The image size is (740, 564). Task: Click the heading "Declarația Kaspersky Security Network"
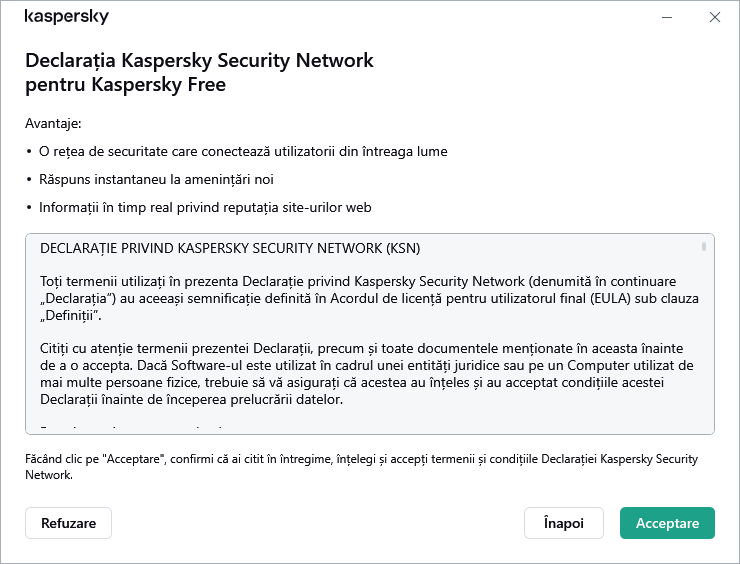[199, 60]
